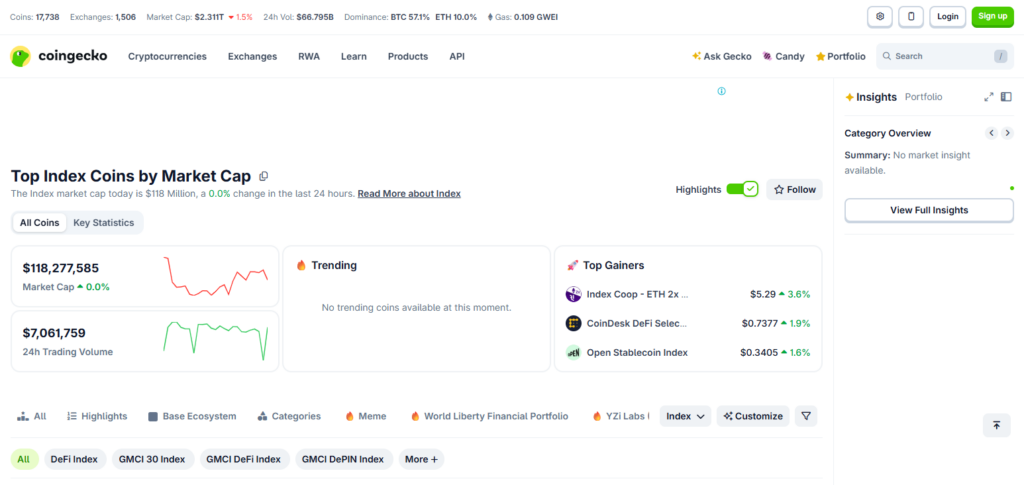Click the Insights sparkle icon
Image resolution: width=1024 pixels, height=485 pixels.
click(850, 97)
